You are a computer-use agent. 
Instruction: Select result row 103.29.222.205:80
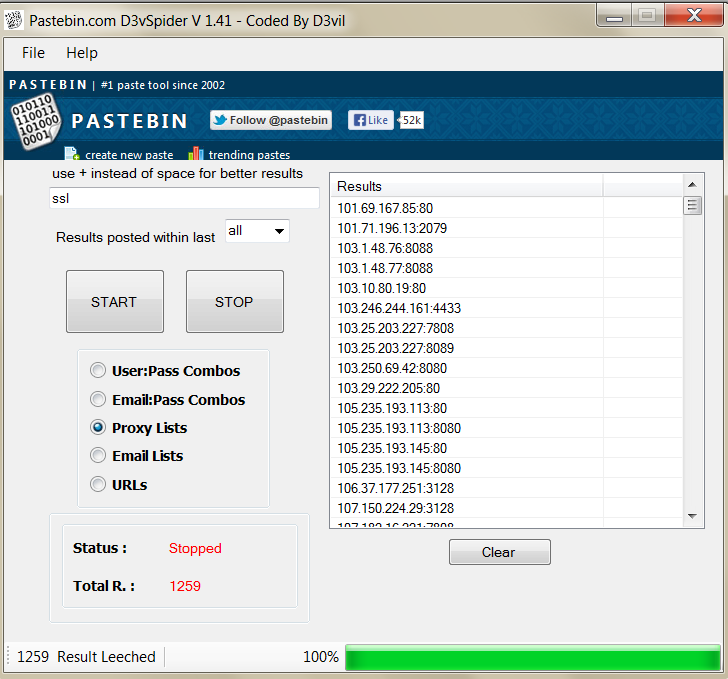507,388
